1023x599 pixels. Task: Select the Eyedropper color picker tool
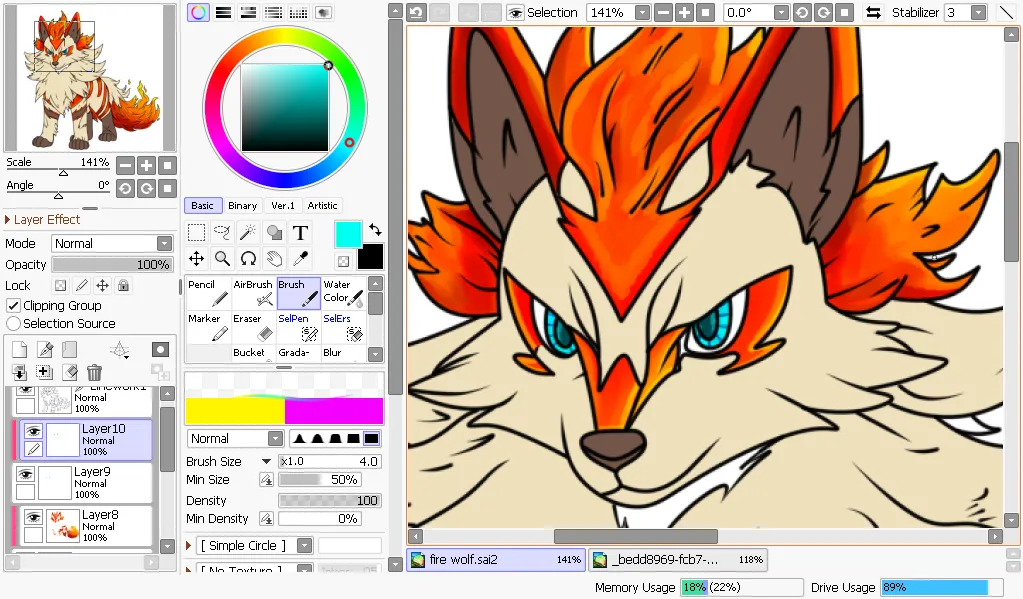point(300,258)
